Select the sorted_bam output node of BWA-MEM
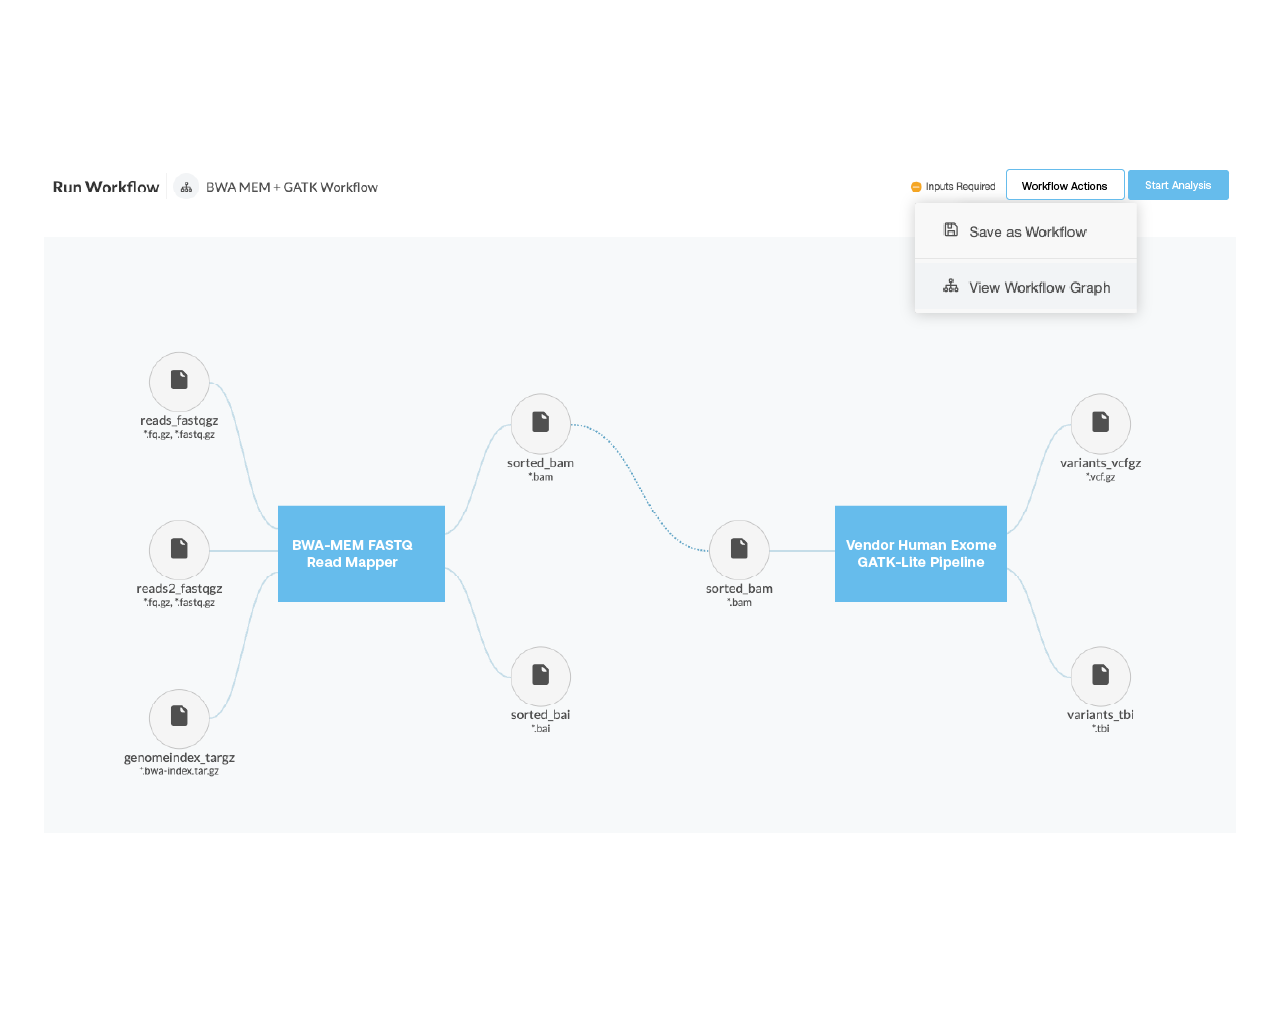This screenshot has width=1280, height=1024. (541, 424)
